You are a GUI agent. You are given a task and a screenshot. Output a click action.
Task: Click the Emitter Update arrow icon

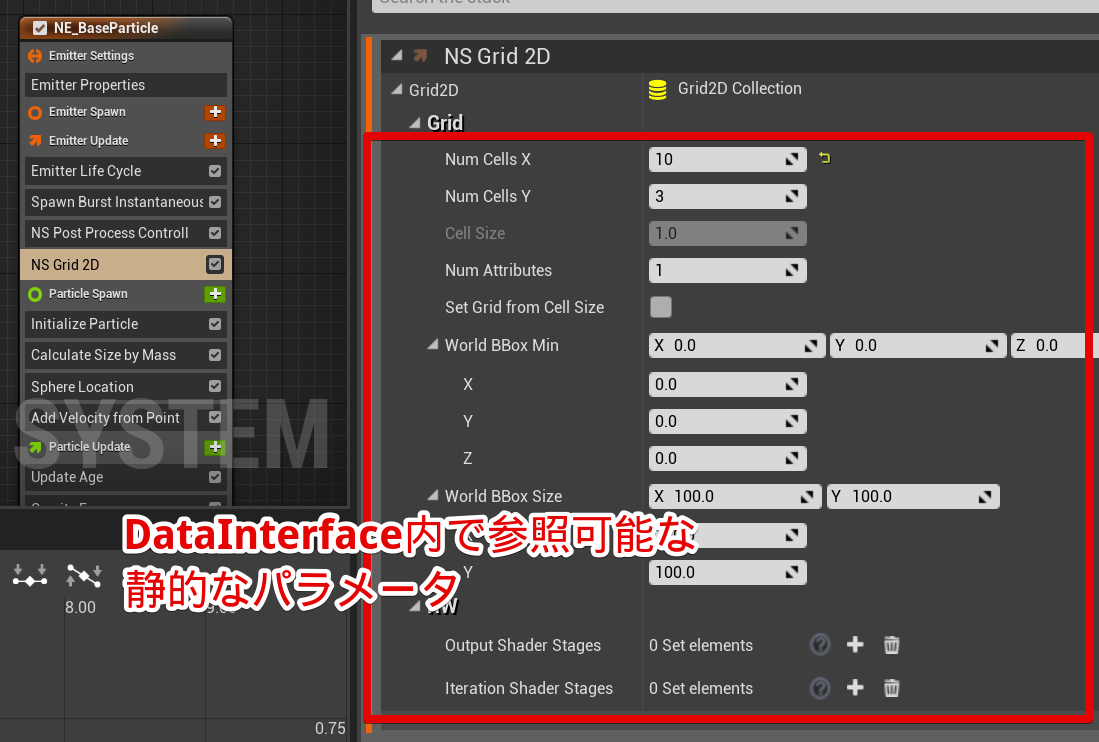35,141
